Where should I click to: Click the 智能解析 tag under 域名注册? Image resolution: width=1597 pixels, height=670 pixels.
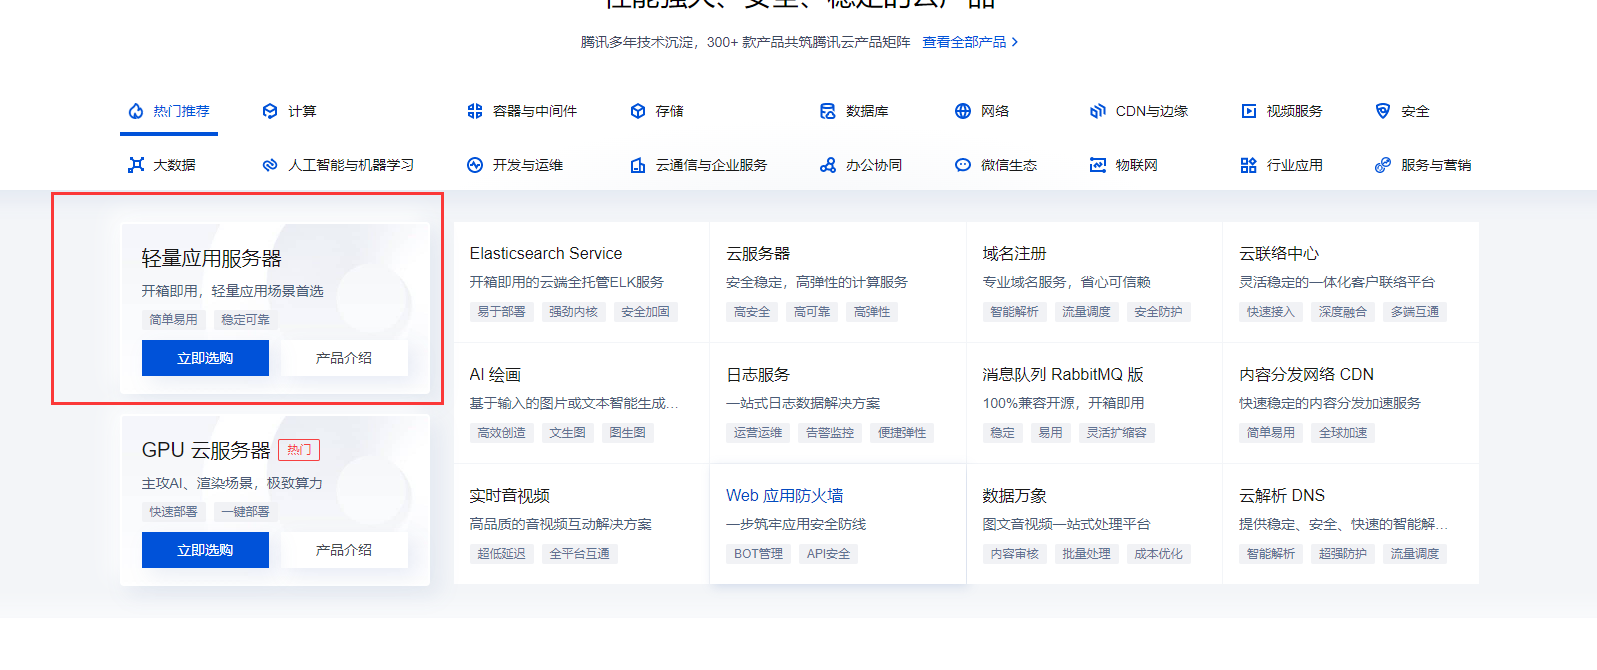[x=1015, y=312]
